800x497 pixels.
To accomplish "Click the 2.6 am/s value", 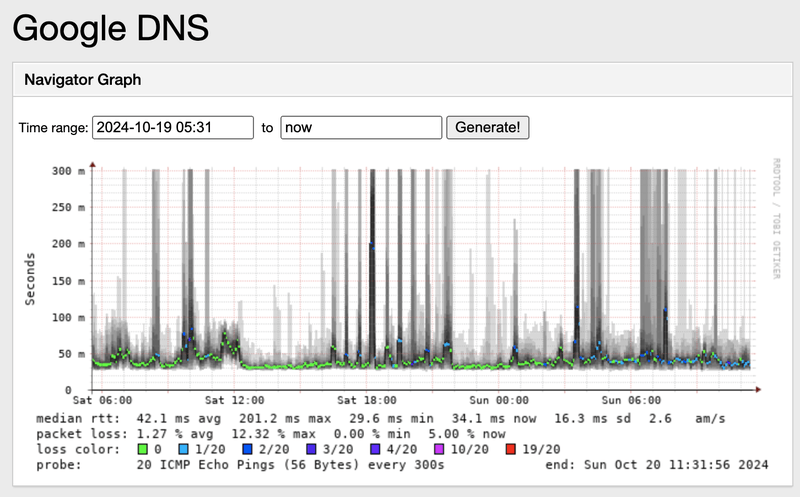I will (x=687, y=418).
